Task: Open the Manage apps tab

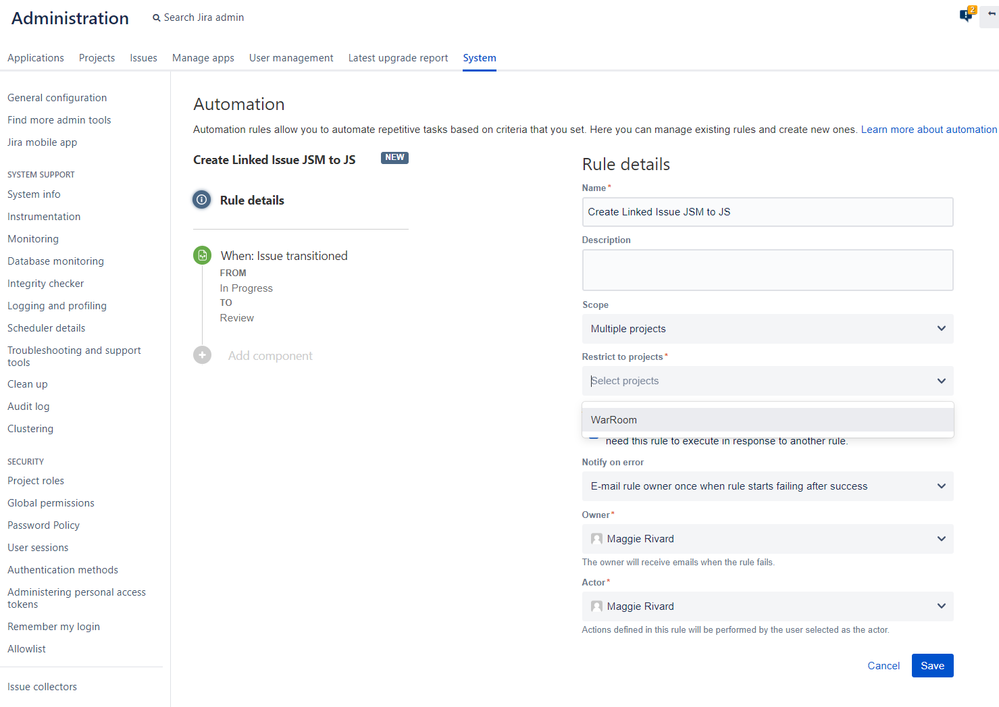Action: [x=203, y=58]
